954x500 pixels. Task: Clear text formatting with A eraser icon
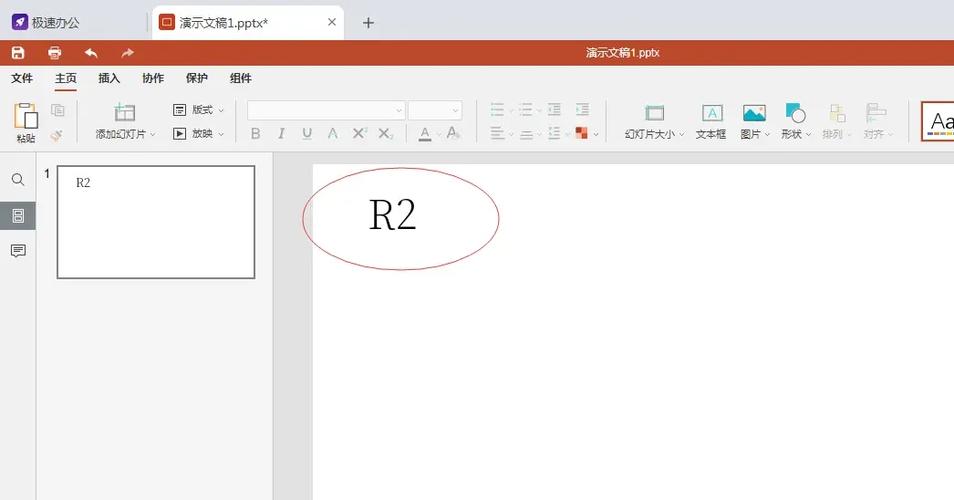point(453,133)
